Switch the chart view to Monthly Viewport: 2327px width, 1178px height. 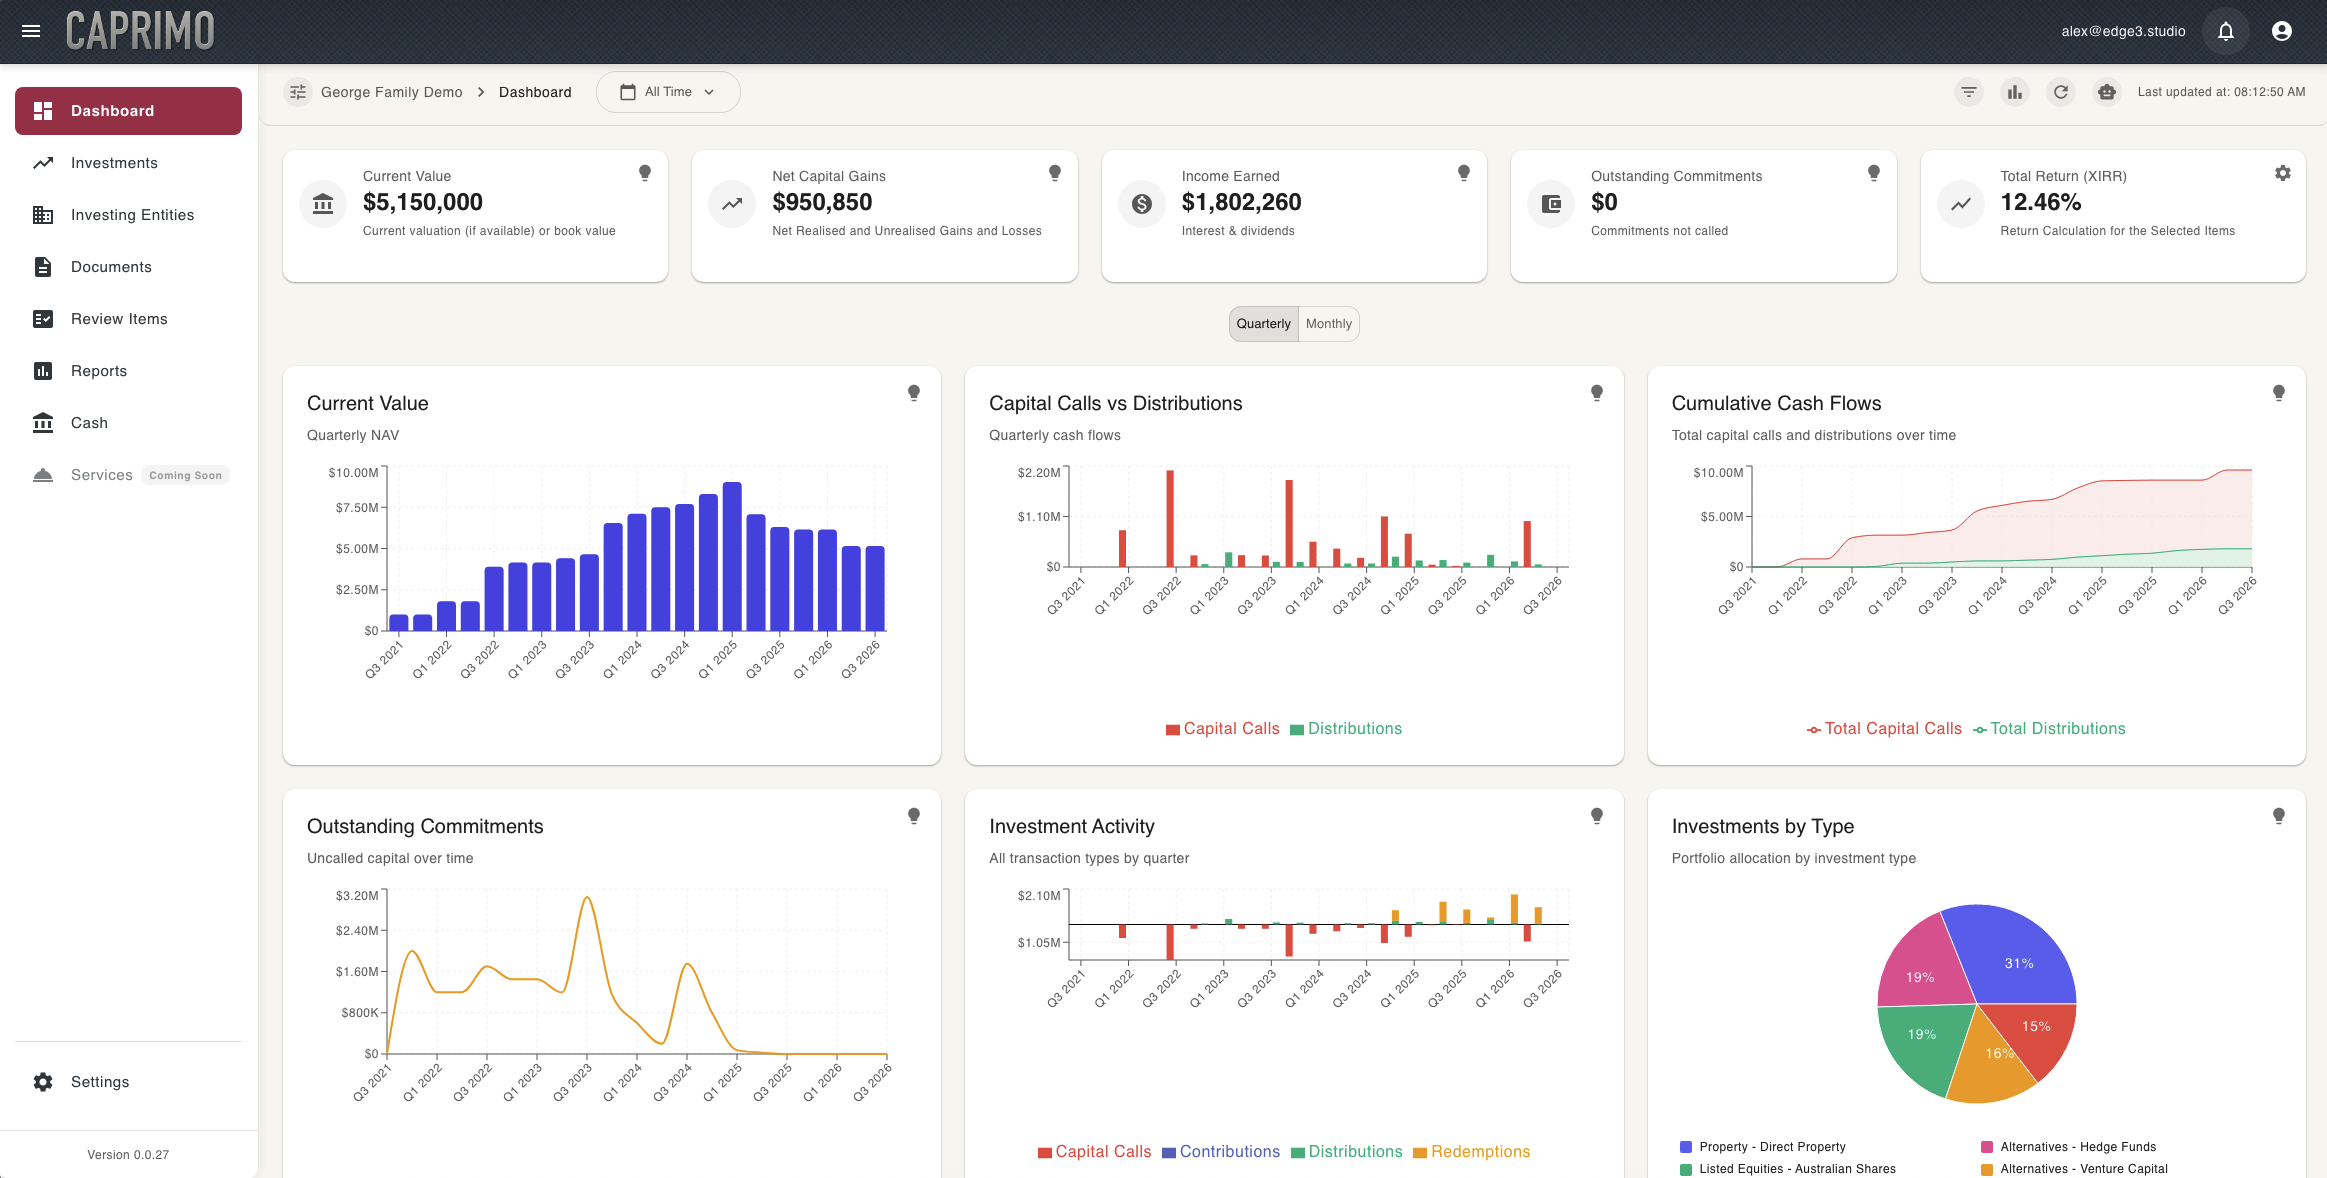point(1328,323)
